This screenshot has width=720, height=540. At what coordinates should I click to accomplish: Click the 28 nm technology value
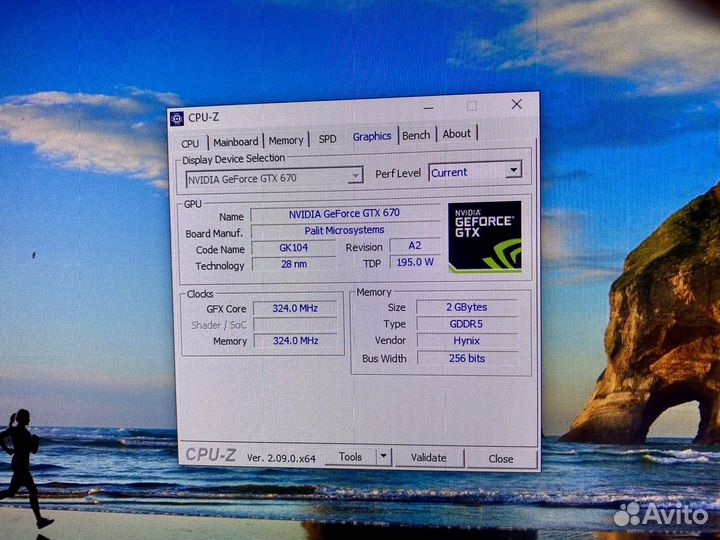tap(294, 264)
